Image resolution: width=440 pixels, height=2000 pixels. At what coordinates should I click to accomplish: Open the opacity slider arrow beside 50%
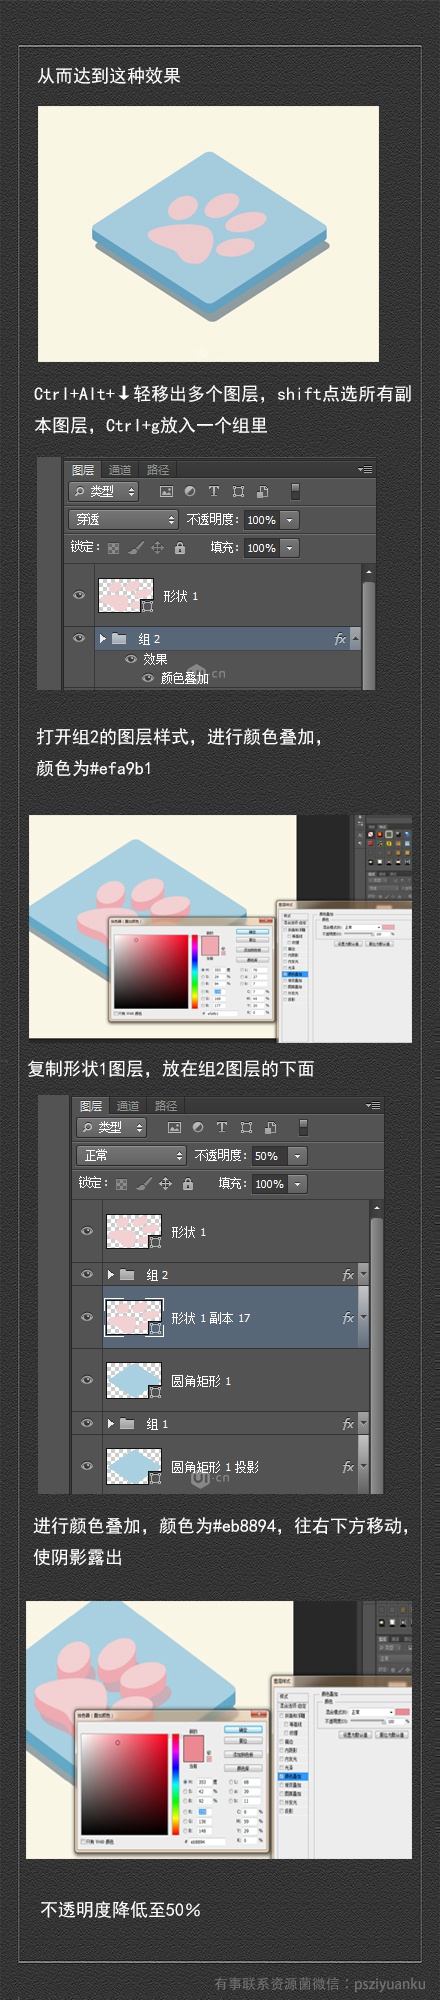[x=297, y=1156]
